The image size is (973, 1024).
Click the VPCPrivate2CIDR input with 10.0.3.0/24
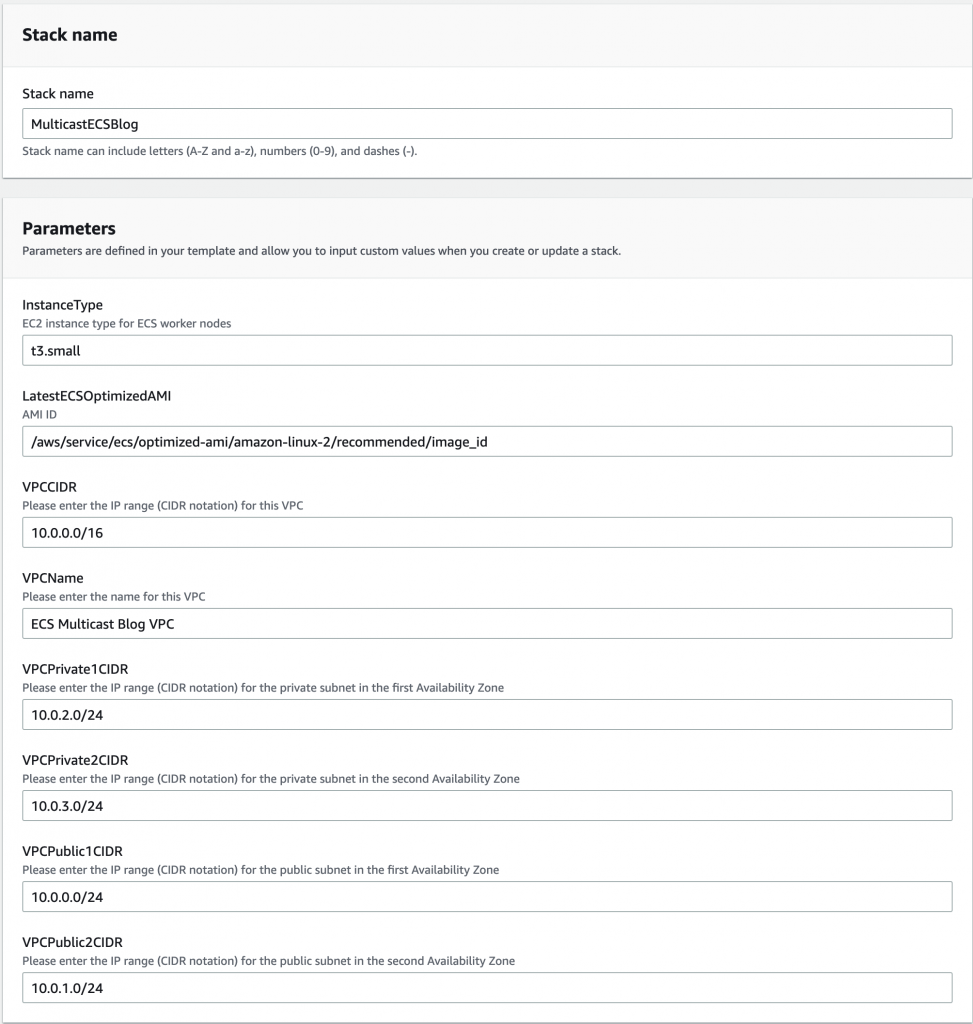[487, 805]
